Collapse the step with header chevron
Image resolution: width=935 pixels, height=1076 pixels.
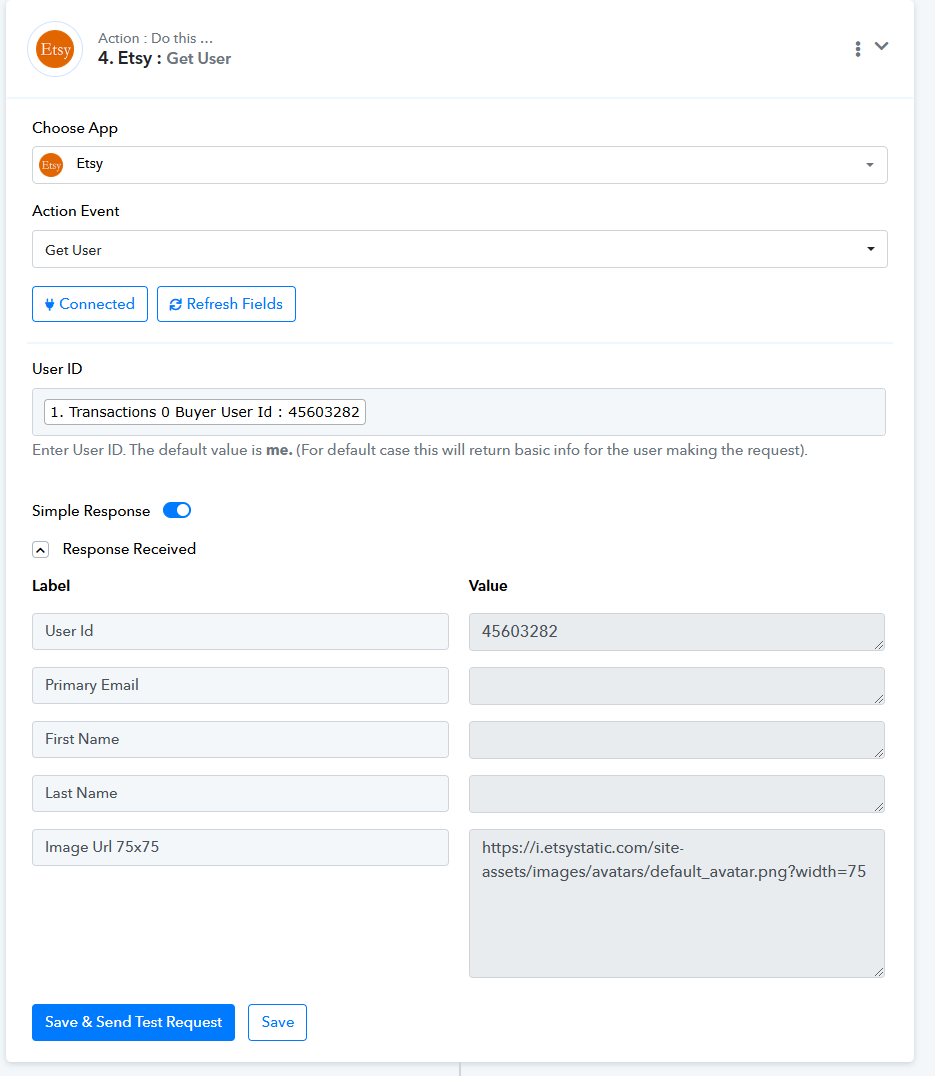click(x=881, y=46)
